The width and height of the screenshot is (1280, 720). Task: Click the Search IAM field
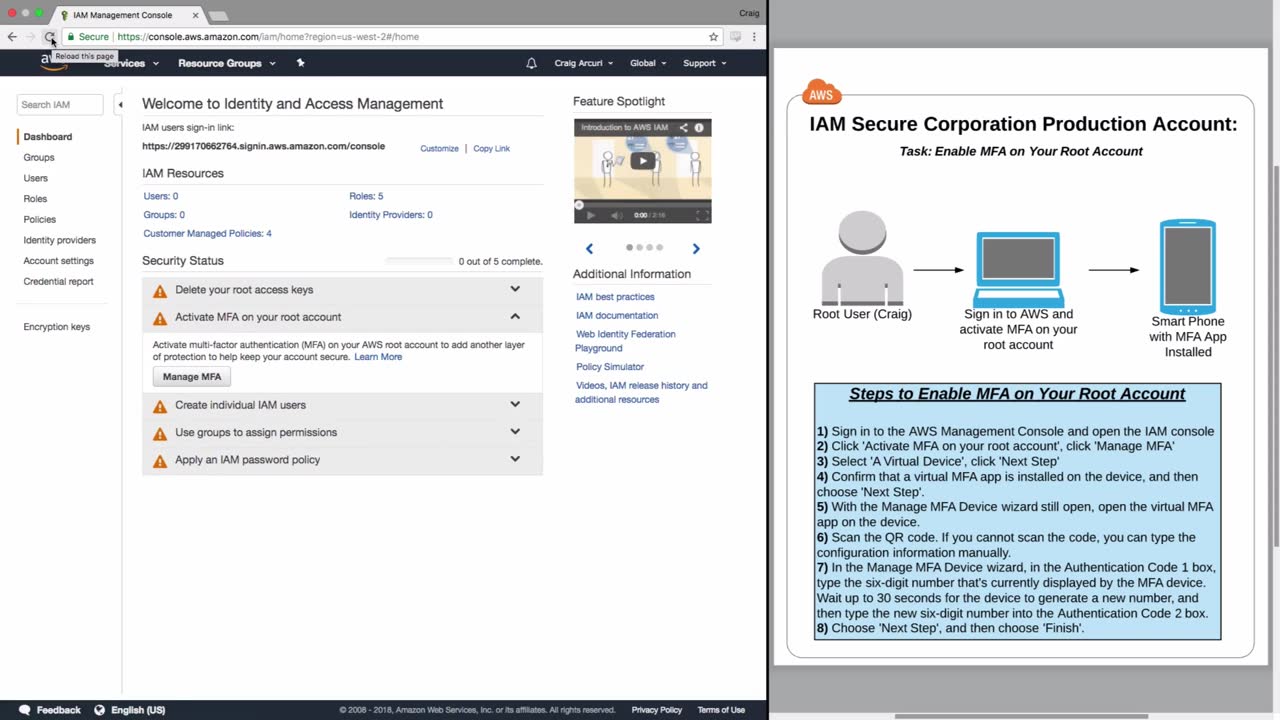click(60, 104)
